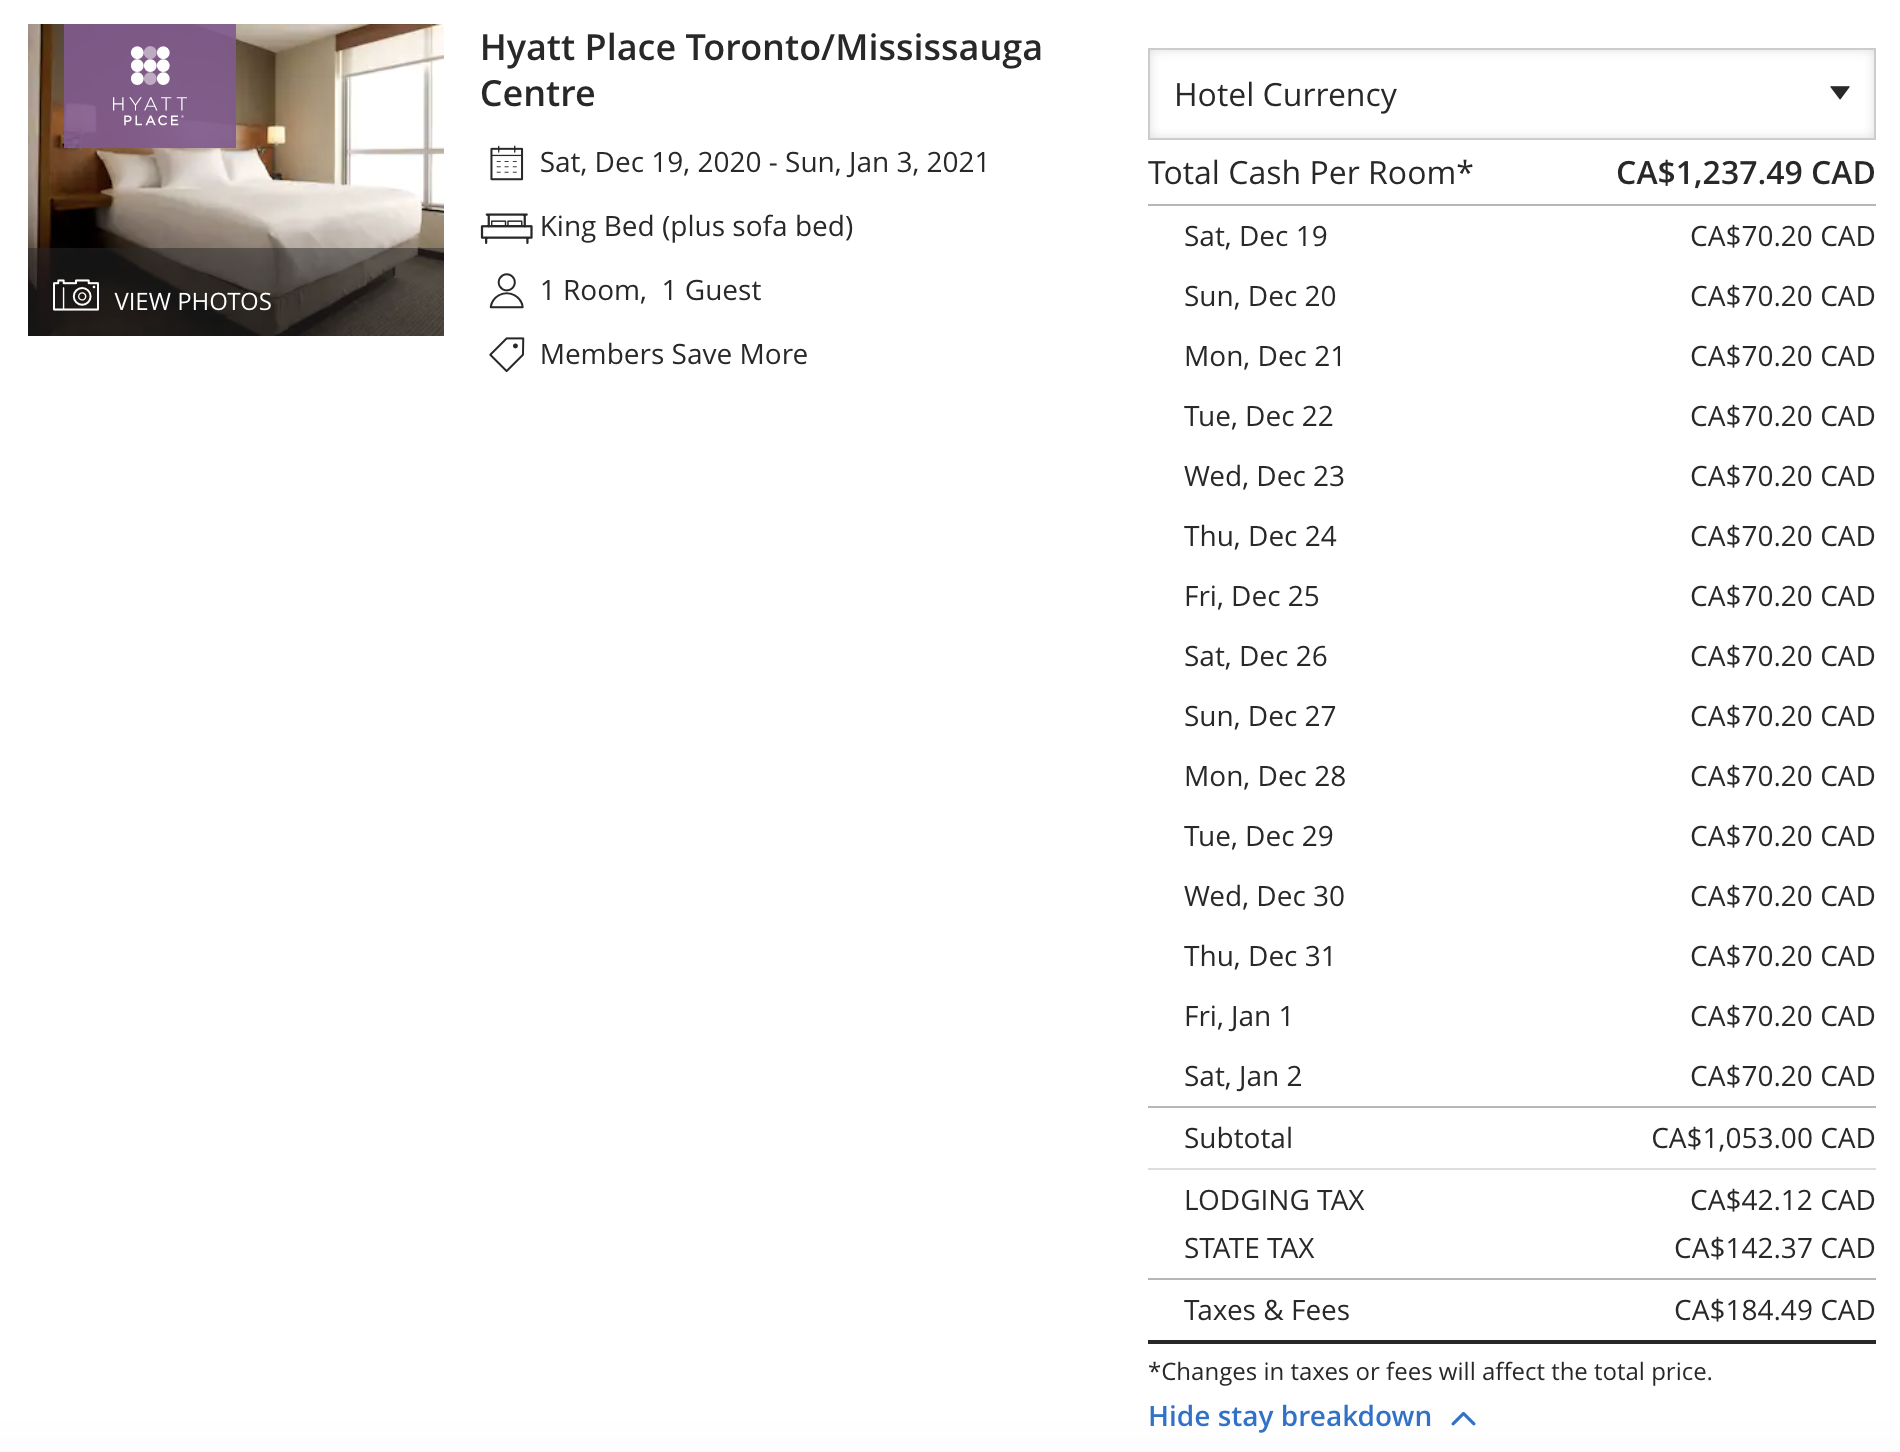Collapse breakdown using the chevron up arrow
The image size is (1900, 1452).
1463,1418
